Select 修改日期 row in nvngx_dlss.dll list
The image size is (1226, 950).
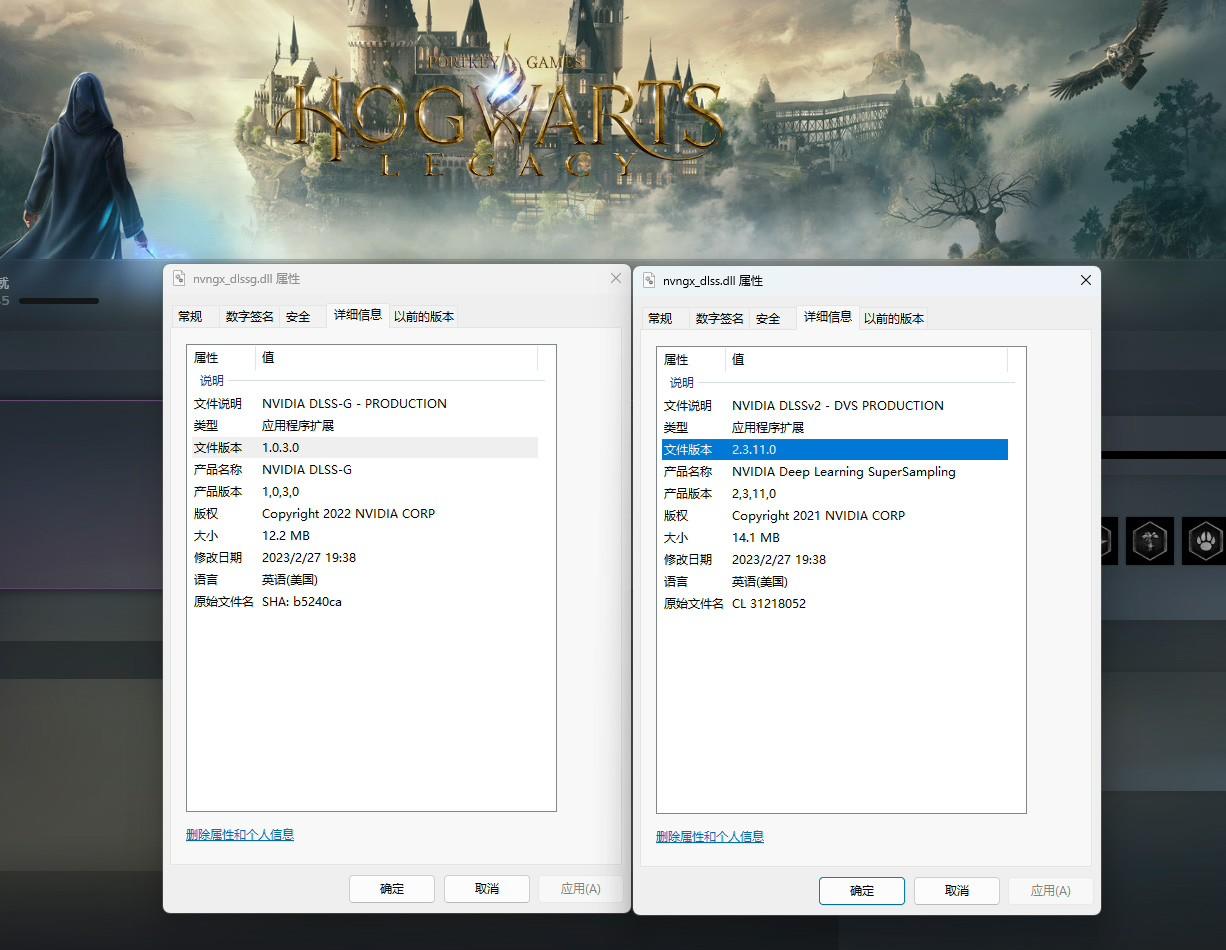tap(835, 559)
